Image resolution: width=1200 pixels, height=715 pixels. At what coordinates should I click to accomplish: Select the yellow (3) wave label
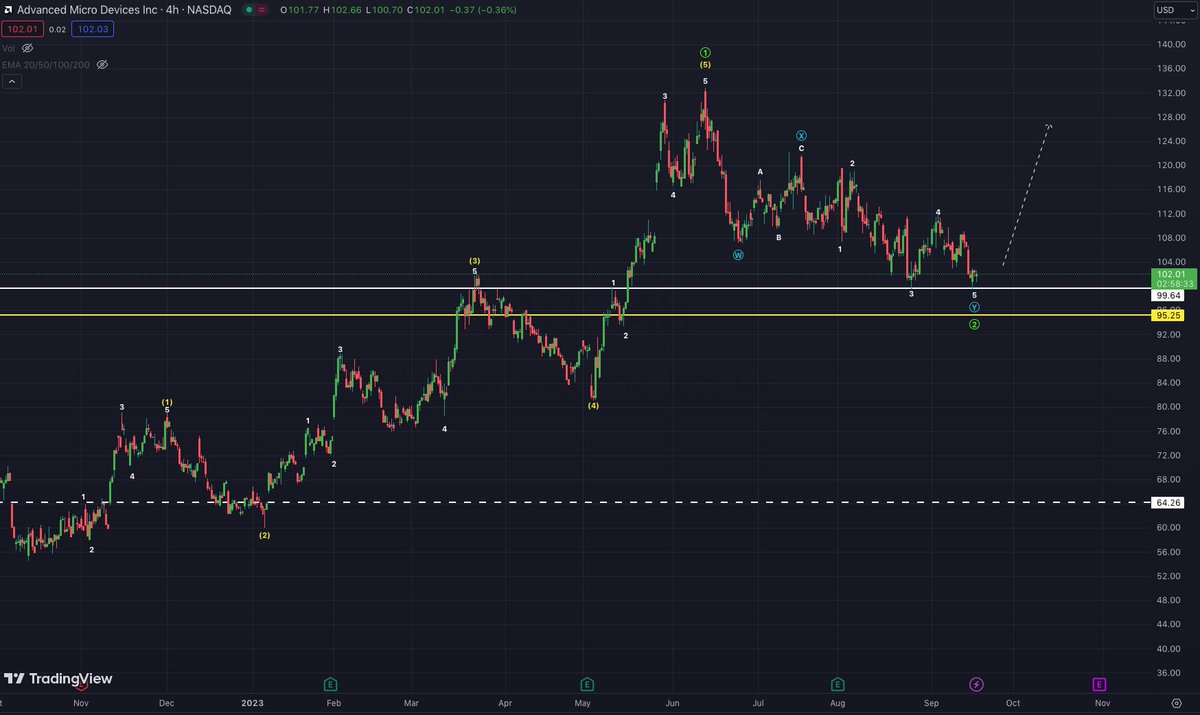click(475, 261)
